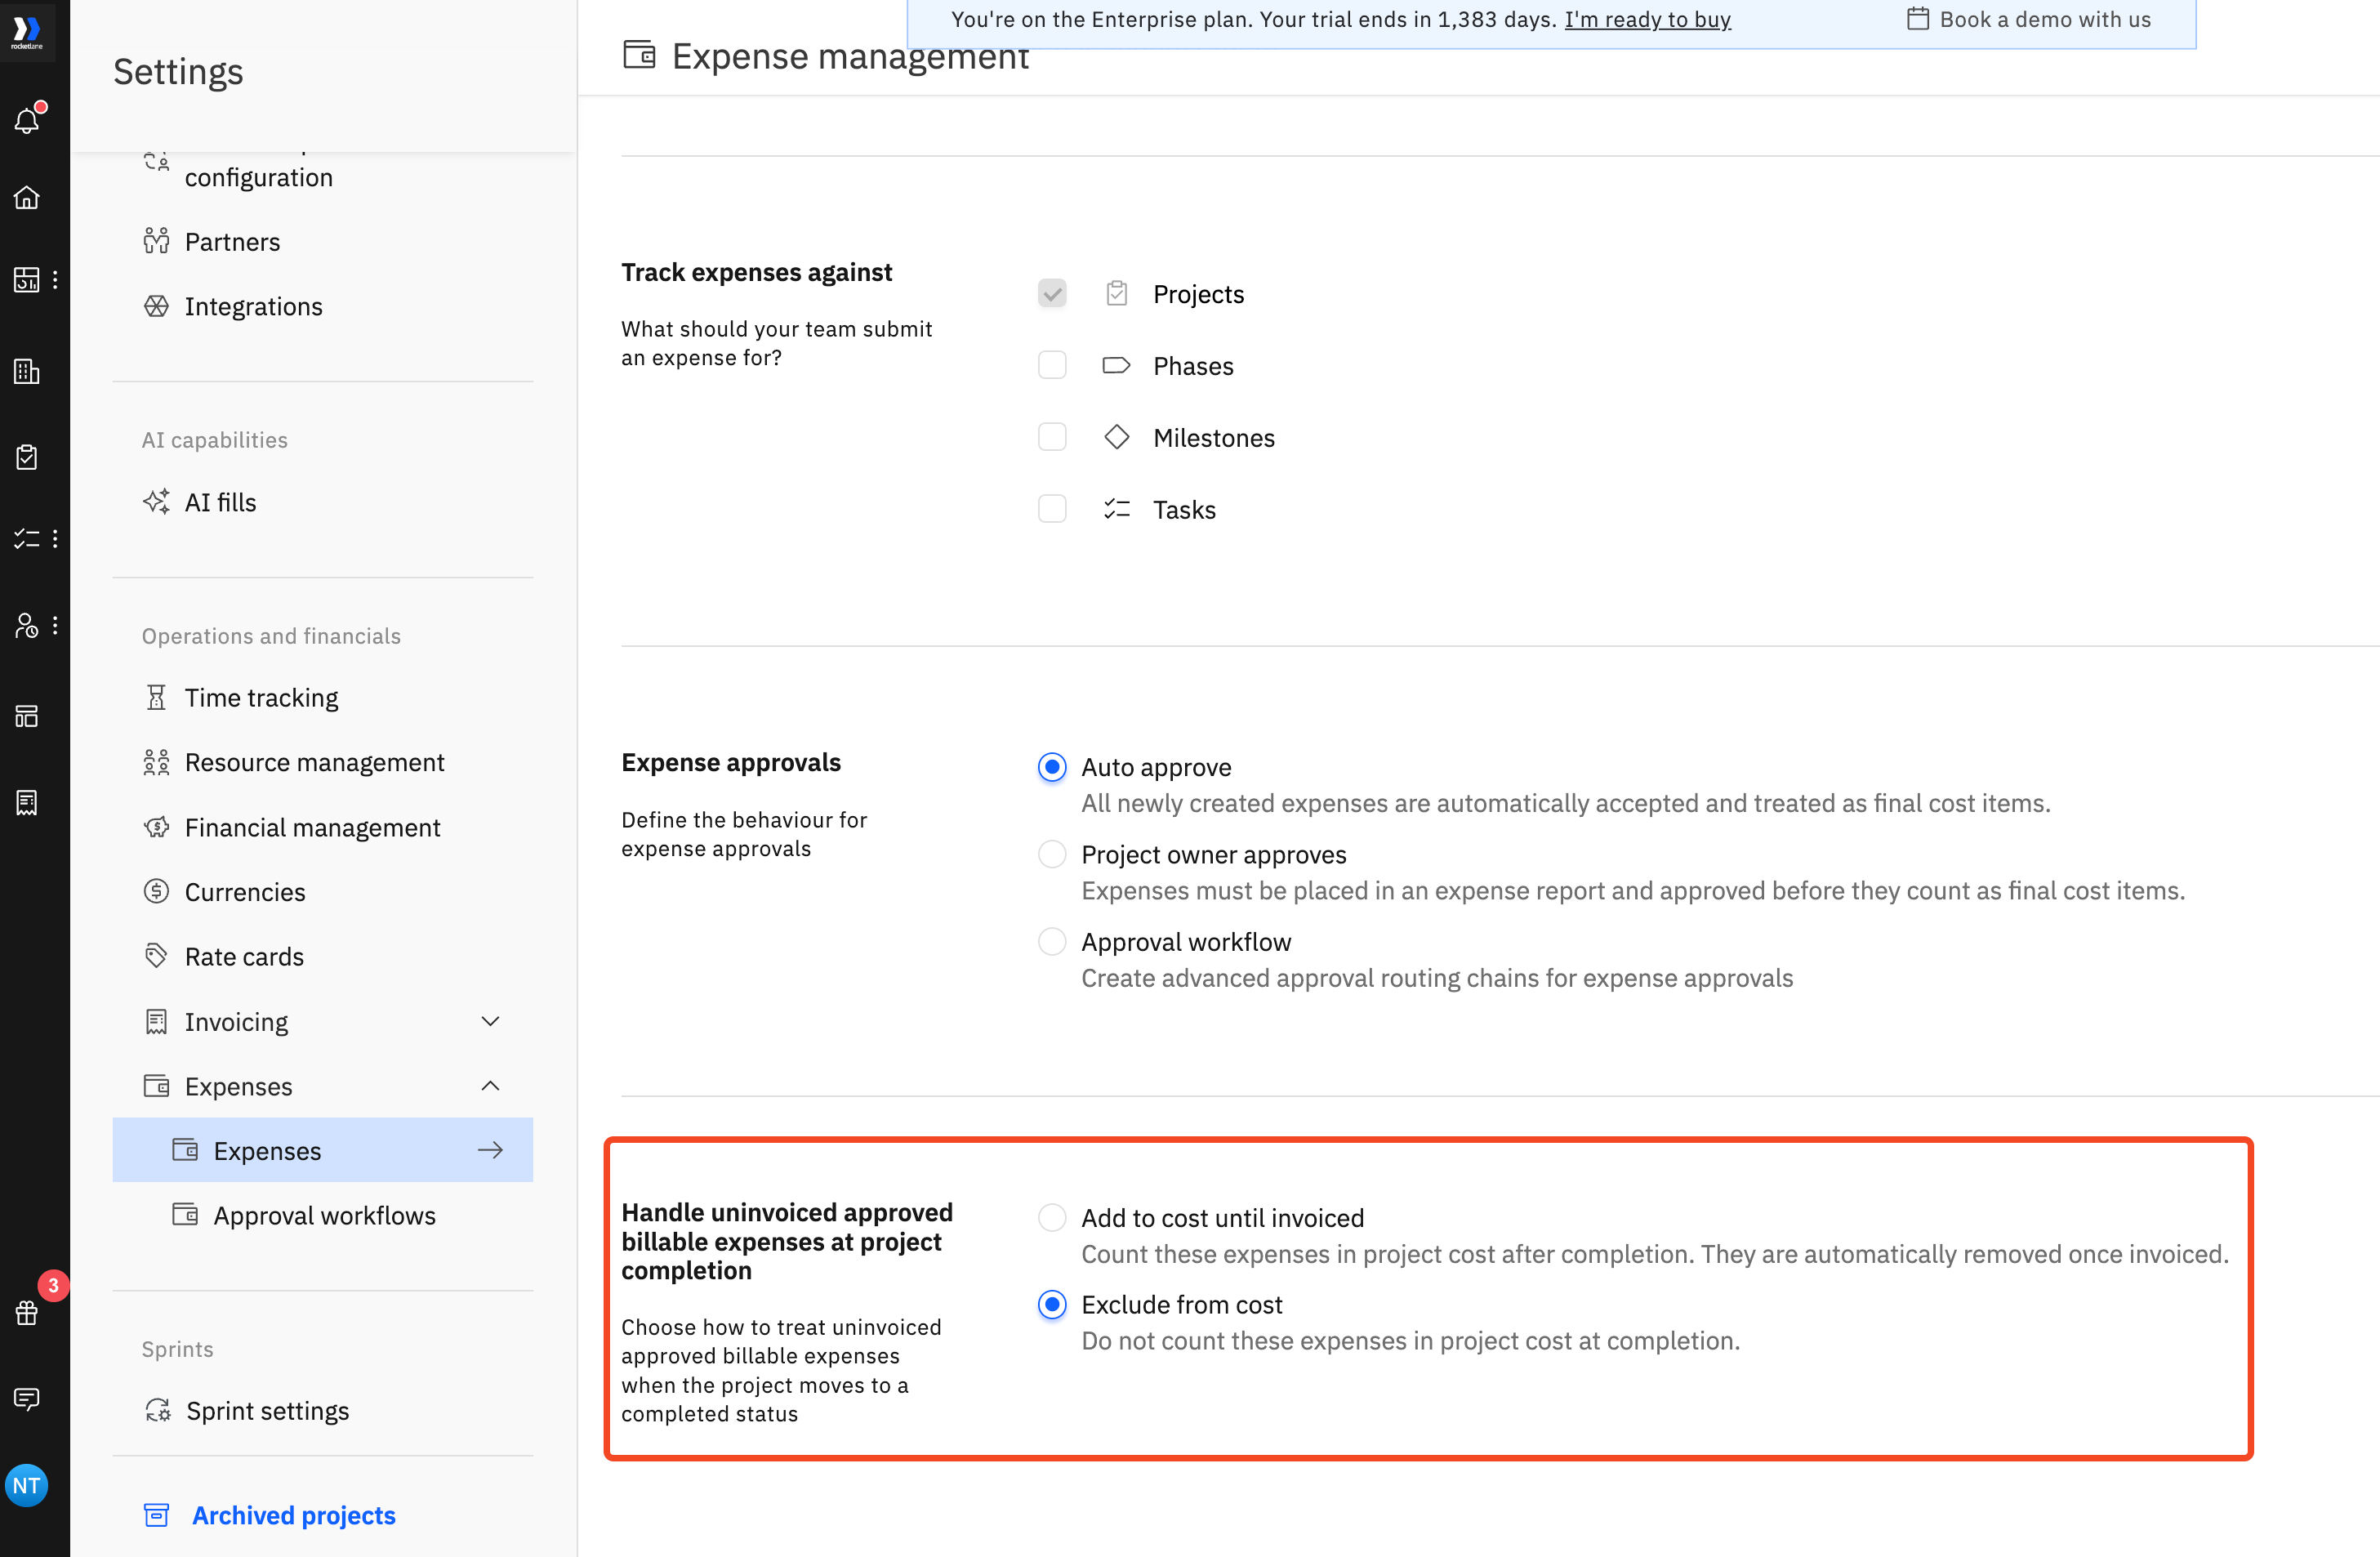This screenshot has height=1557, width=2380.
Task: Collapse the Expenses section chevron
Action: pos(490,1086)
